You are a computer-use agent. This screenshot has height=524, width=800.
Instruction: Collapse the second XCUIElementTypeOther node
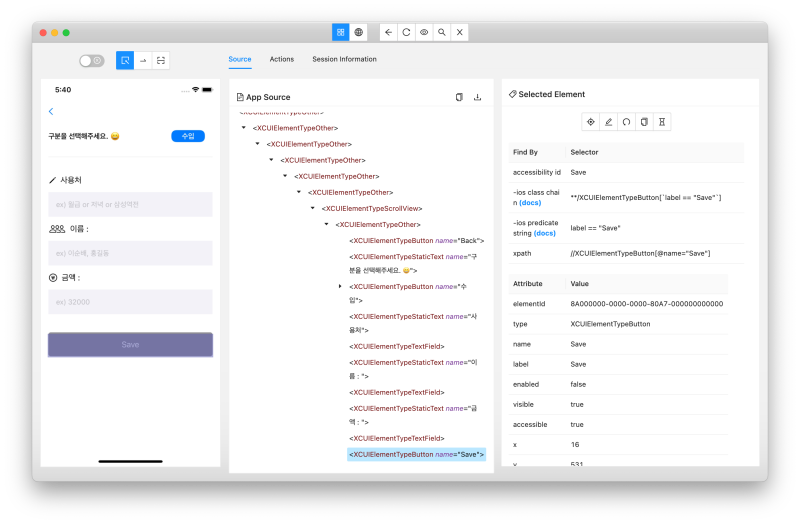[x=258, y=144]
